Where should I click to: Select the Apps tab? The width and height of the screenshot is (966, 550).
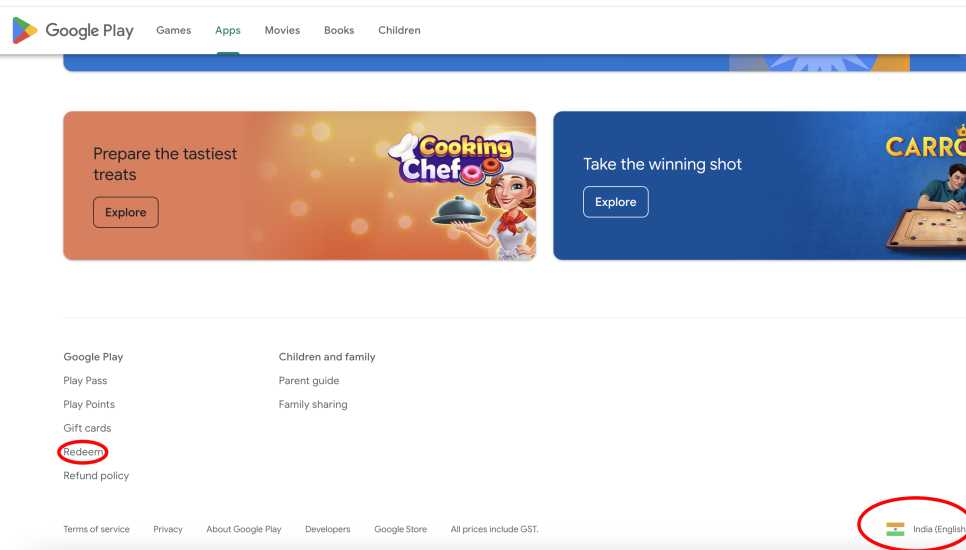(x=227, y=30)
